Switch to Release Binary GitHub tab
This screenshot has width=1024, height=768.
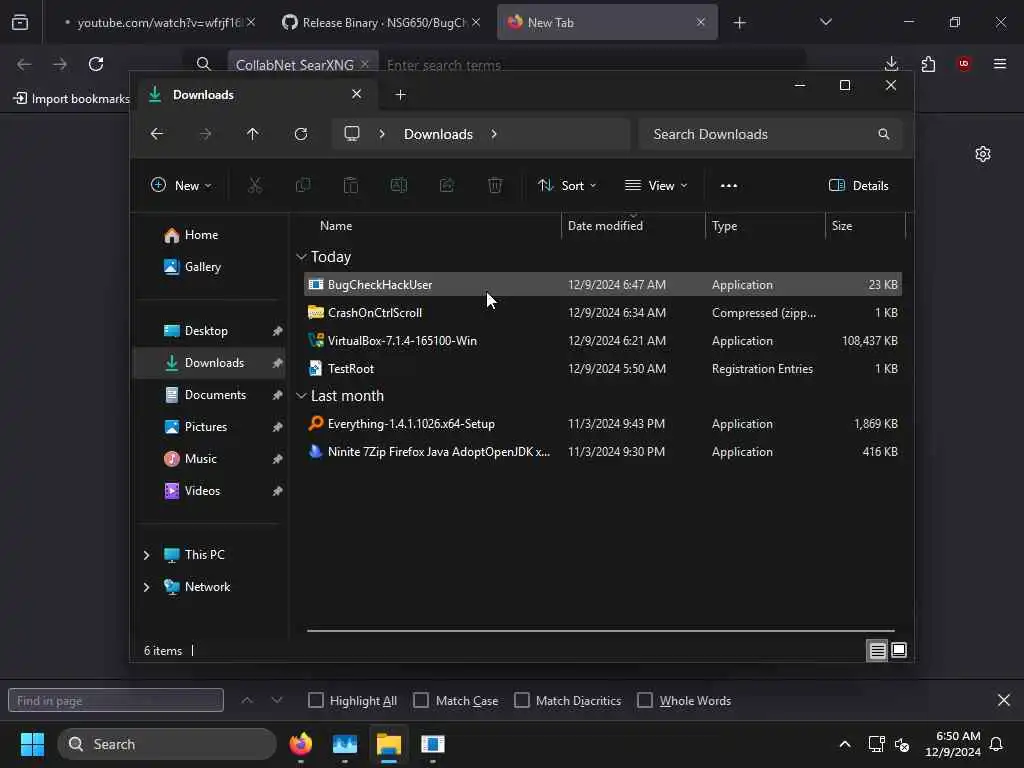pyautogui.click(x=381, y=23)
